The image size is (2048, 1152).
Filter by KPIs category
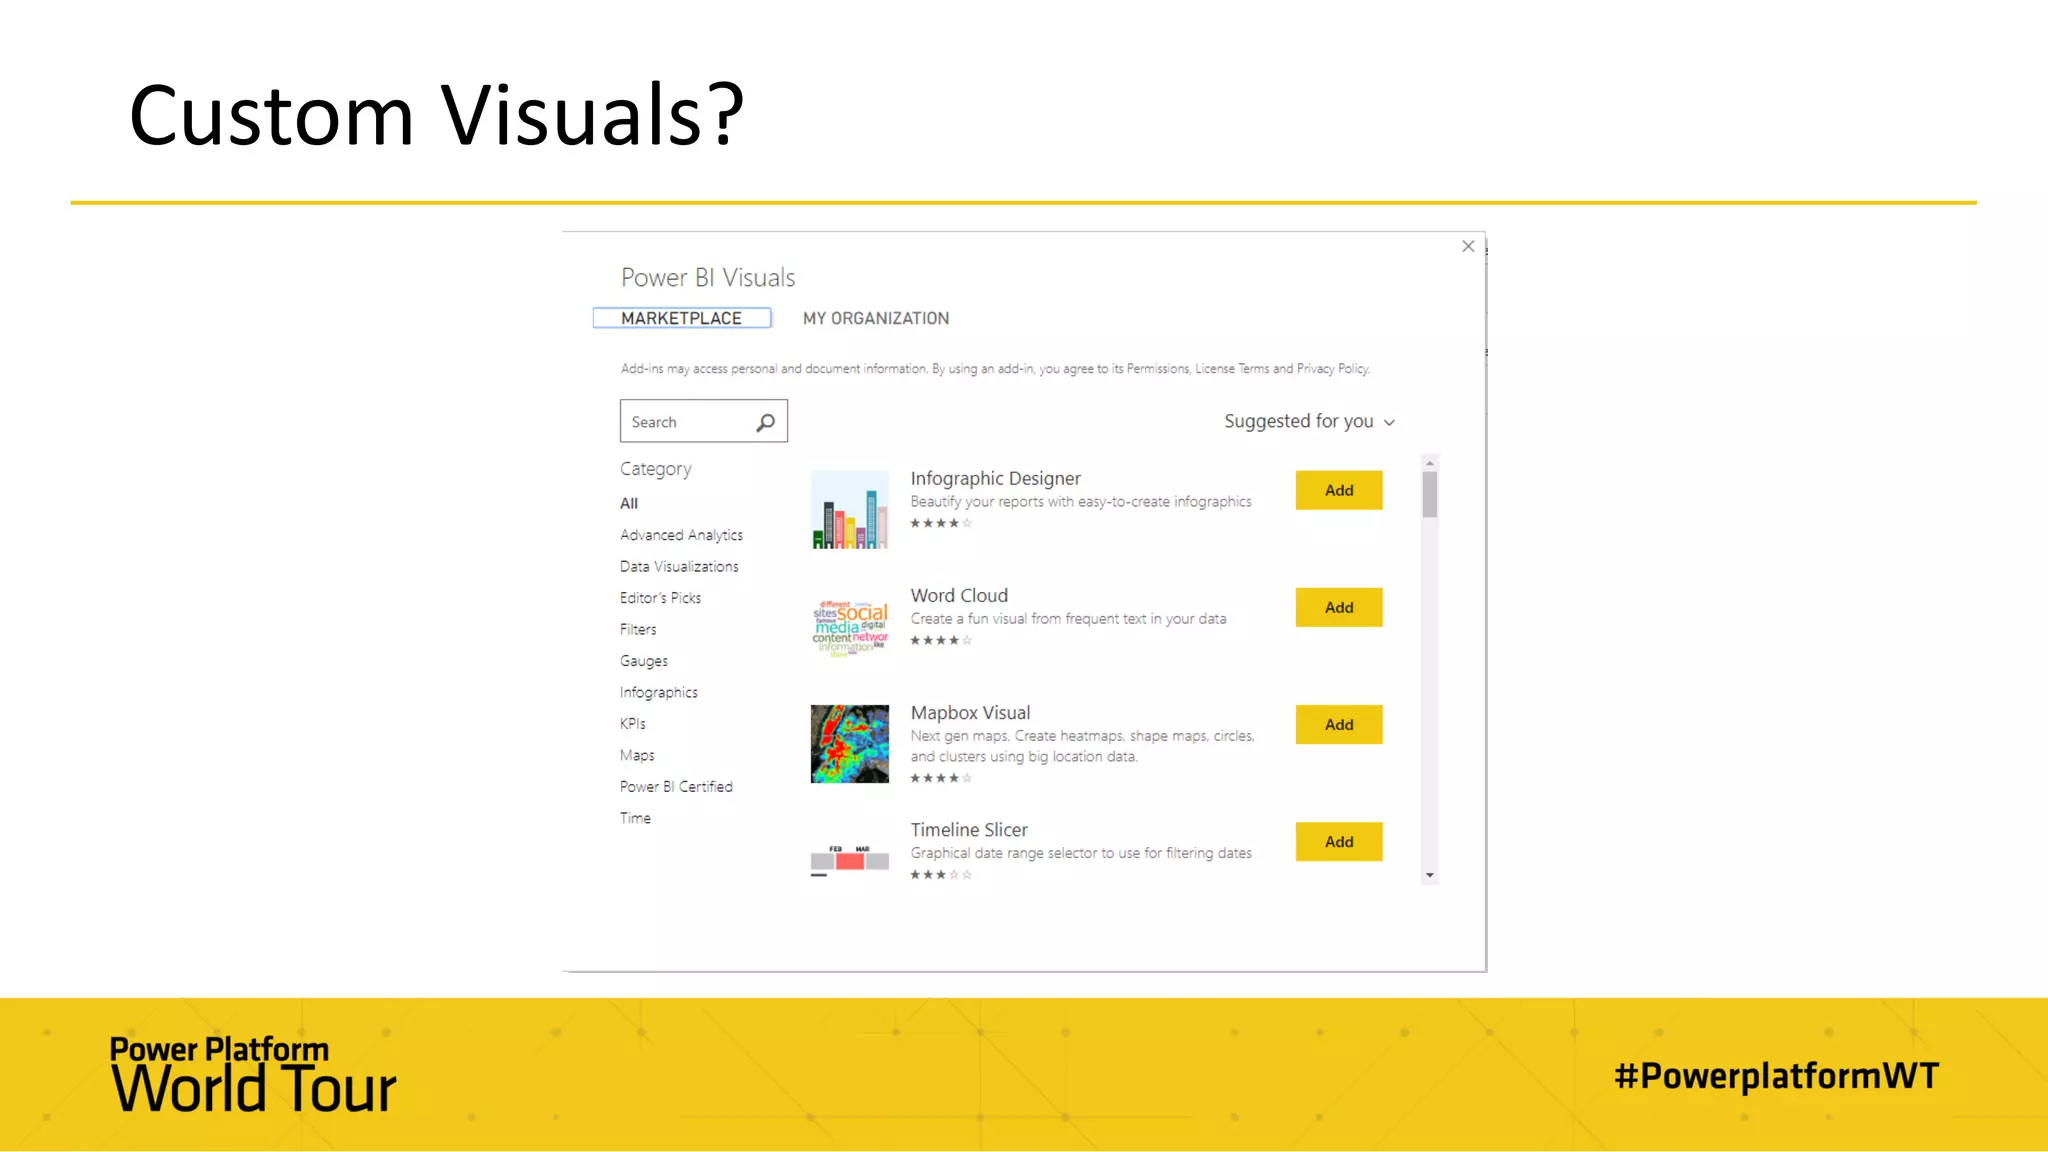pos(632,723)
